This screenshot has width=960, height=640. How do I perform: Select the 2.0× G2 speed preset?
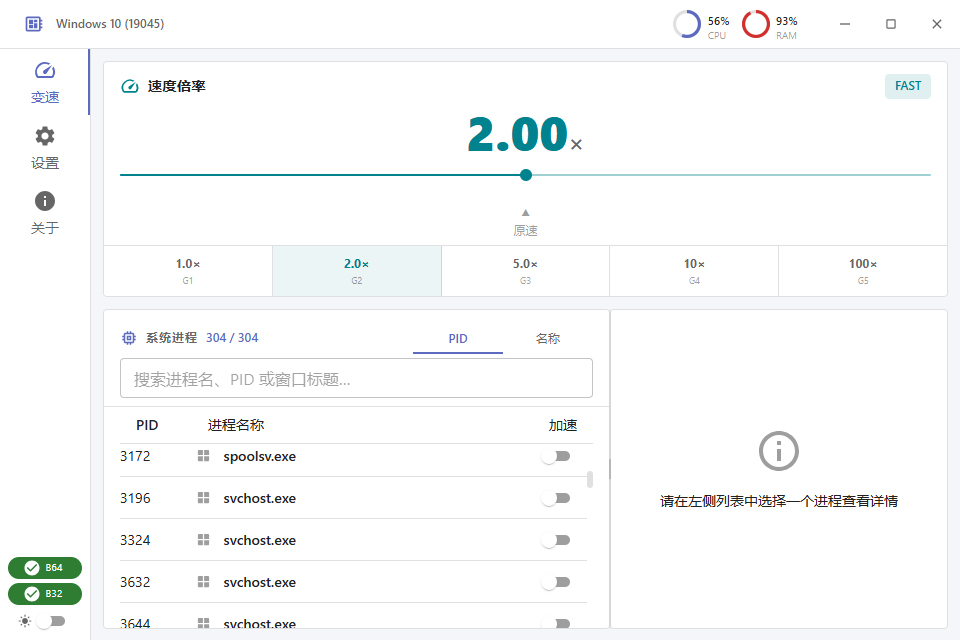point(357,271)
